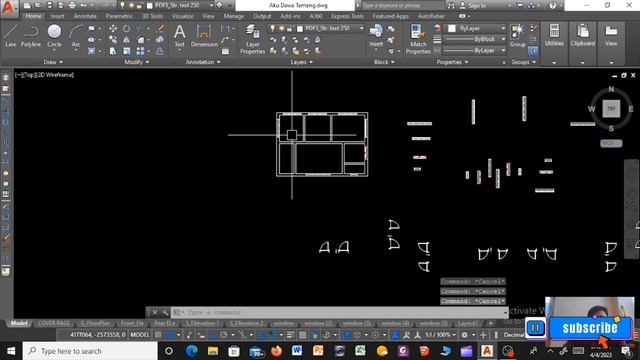Open the Manage ribbon tab
640x360 pixels.
pyautogui.click(x=233, y=16)
